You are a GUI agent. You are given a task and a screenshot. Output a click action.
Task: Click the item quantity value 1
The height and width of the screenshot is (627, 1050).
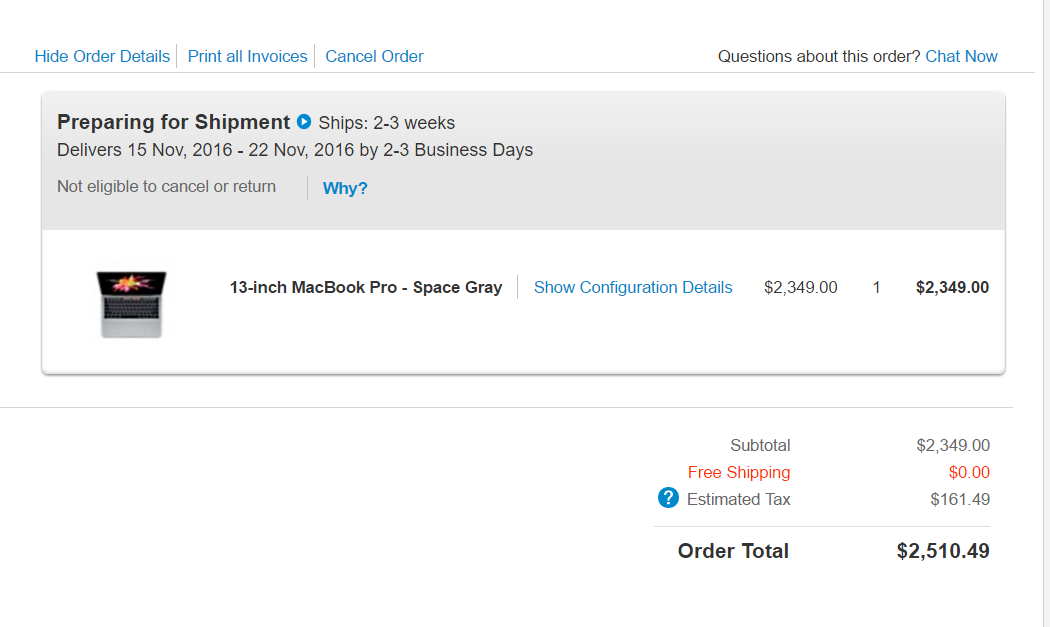coord(876,287)
